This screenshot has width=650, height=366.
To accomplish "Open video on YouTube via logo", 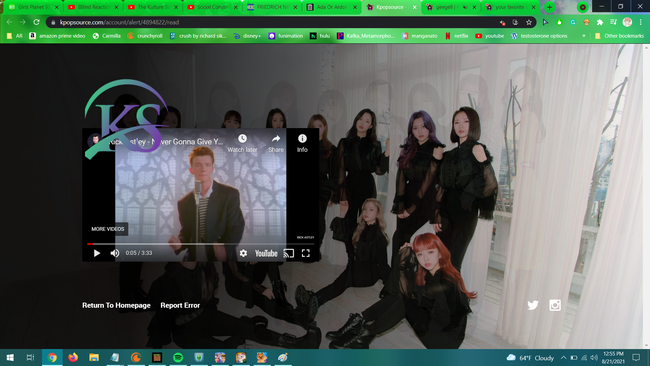I will pyautogui.click(x=266, y=253).
